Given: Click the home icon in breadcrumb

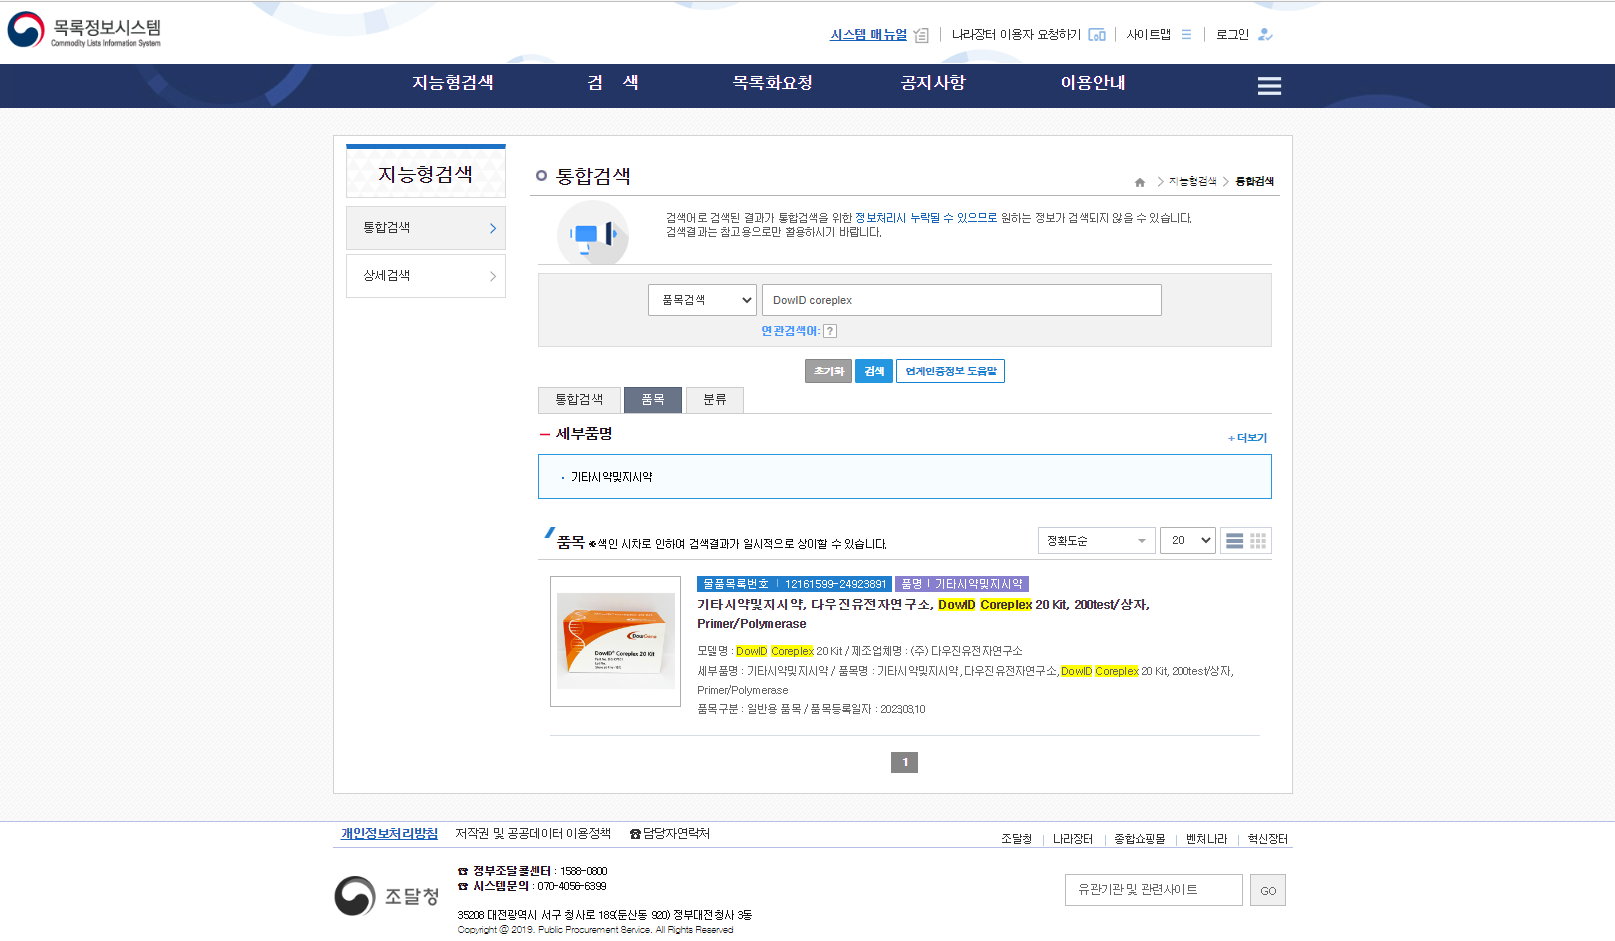Looking at the screenshot, I should pyautogui.click(x=1140, y=182).
